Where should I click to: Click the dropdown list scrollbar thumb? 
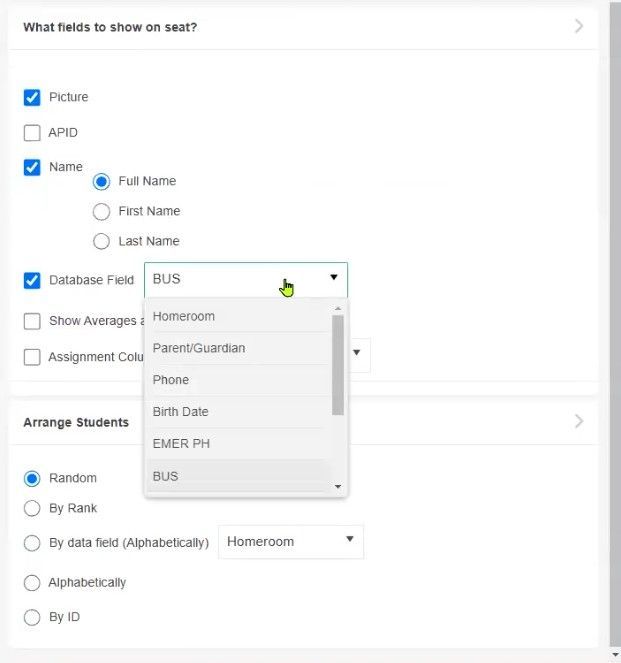(338, 365)
